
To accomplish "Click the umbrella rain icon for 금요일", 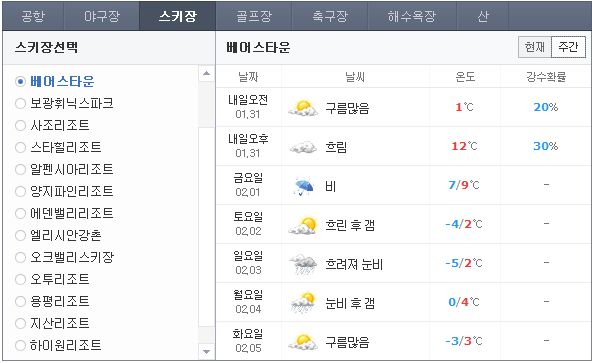I will [x=304, y=186].
